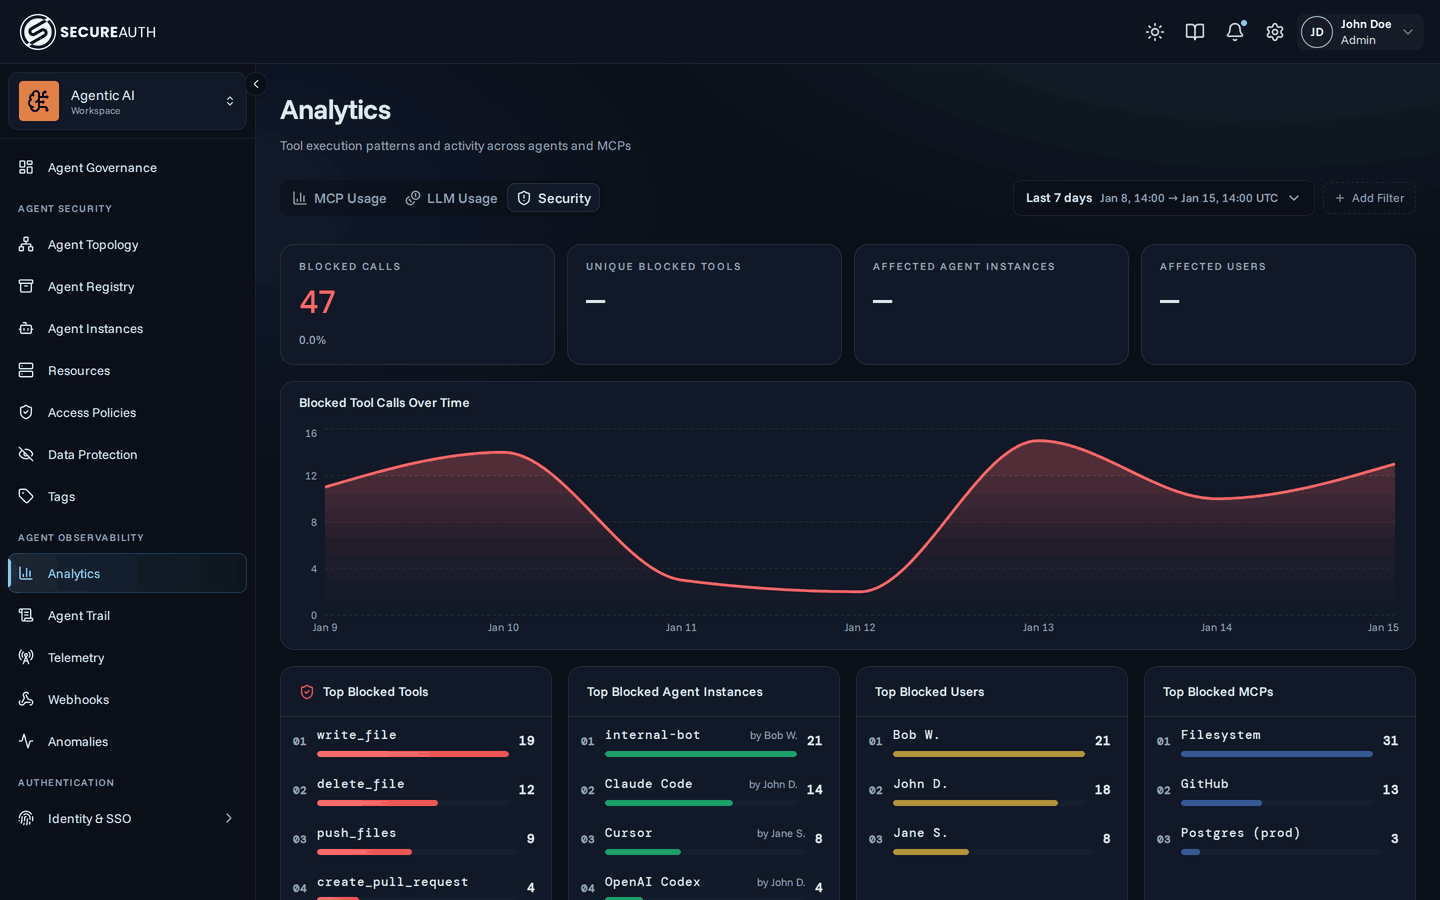The height and width of the screenshot is (900, 1440).
Task: Select Postgres (prod) MCP row
Action: (1280, 839)
